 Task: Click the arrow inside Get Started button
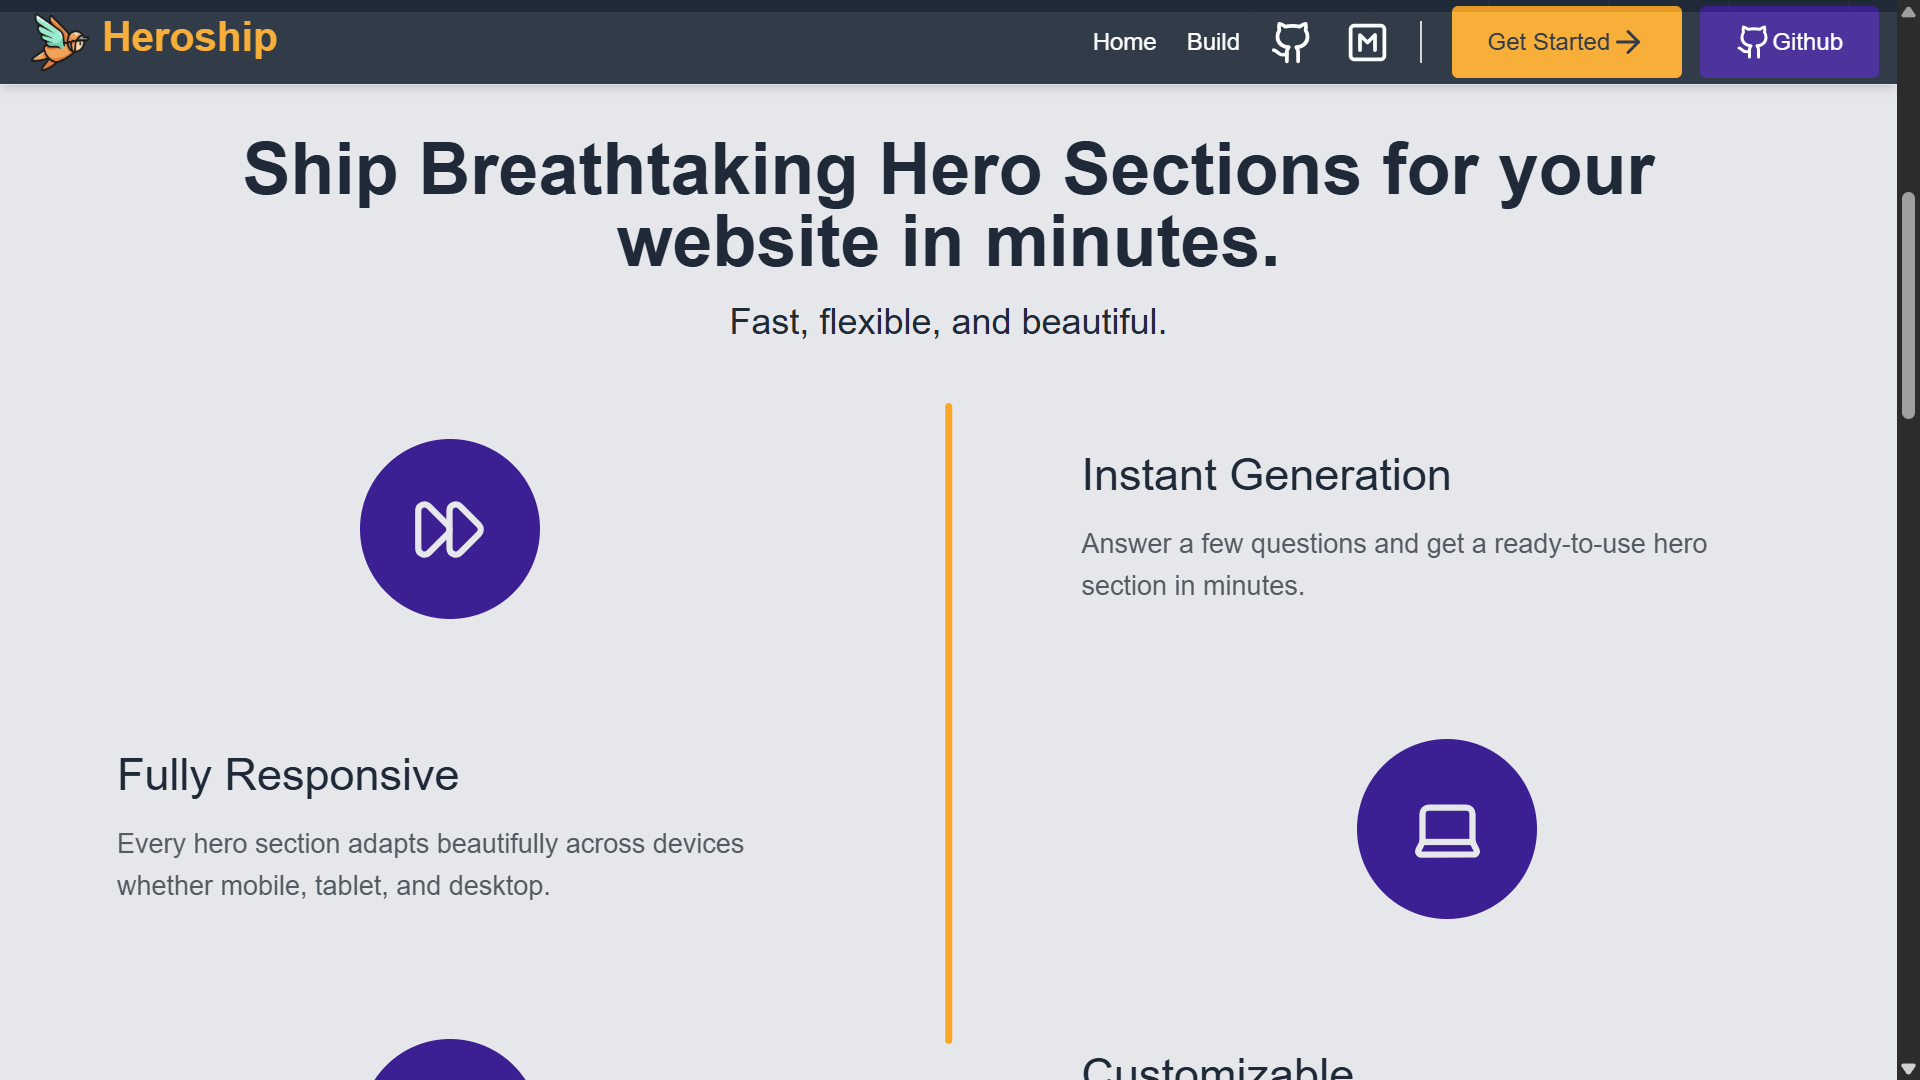pyautogui.click(x=1628, y=42)
